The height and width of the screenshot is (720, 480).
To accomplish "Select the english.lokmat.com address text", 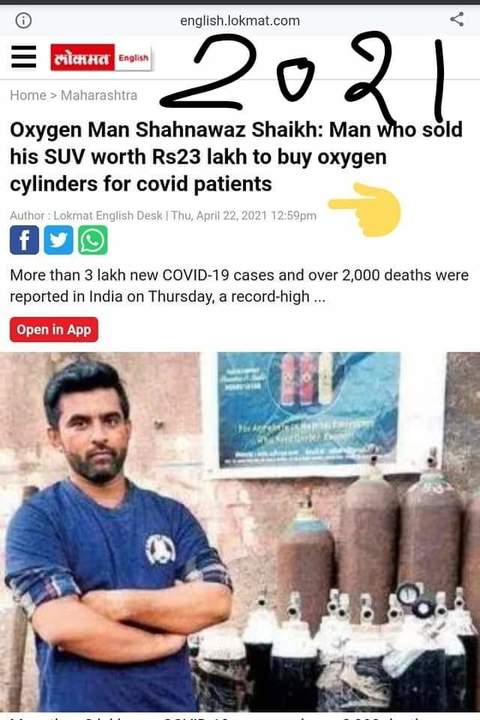I will (240, 21).
